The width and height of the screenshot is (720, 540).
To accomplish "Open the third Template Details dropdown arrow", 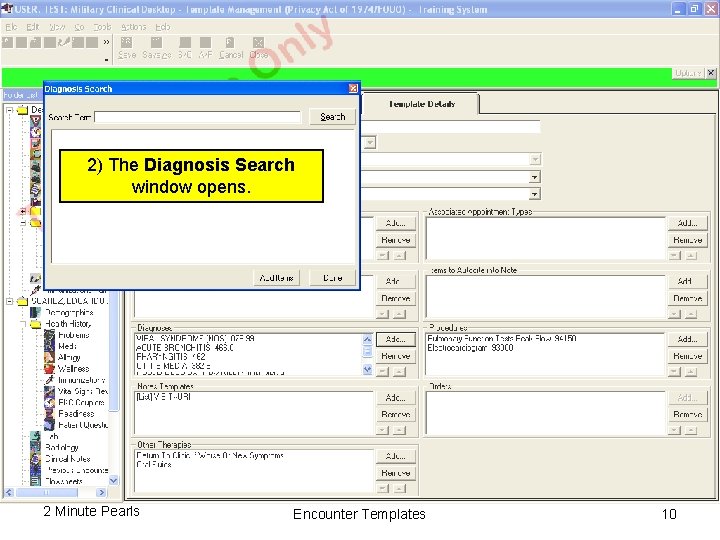I will tap(535, 194).
